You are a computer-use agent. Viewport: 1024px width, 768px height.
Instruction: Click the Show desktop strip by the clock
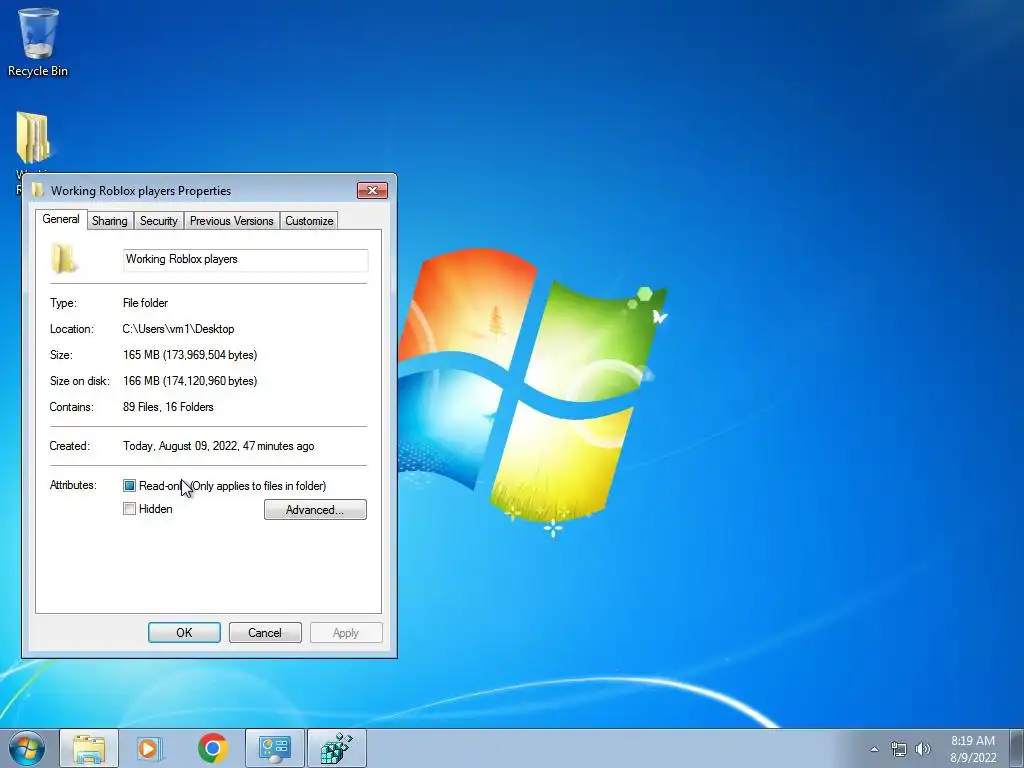point(1017,748)
